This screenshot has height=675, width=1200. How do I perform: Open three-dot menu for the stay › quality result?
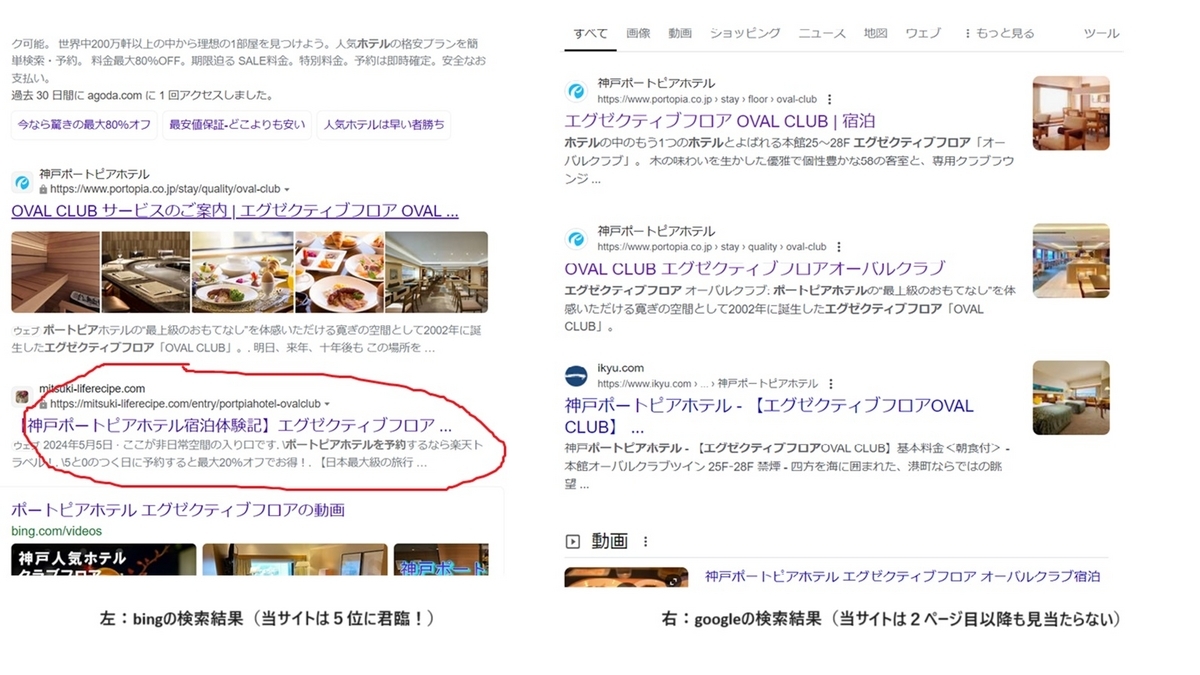[x=839, y=247]
